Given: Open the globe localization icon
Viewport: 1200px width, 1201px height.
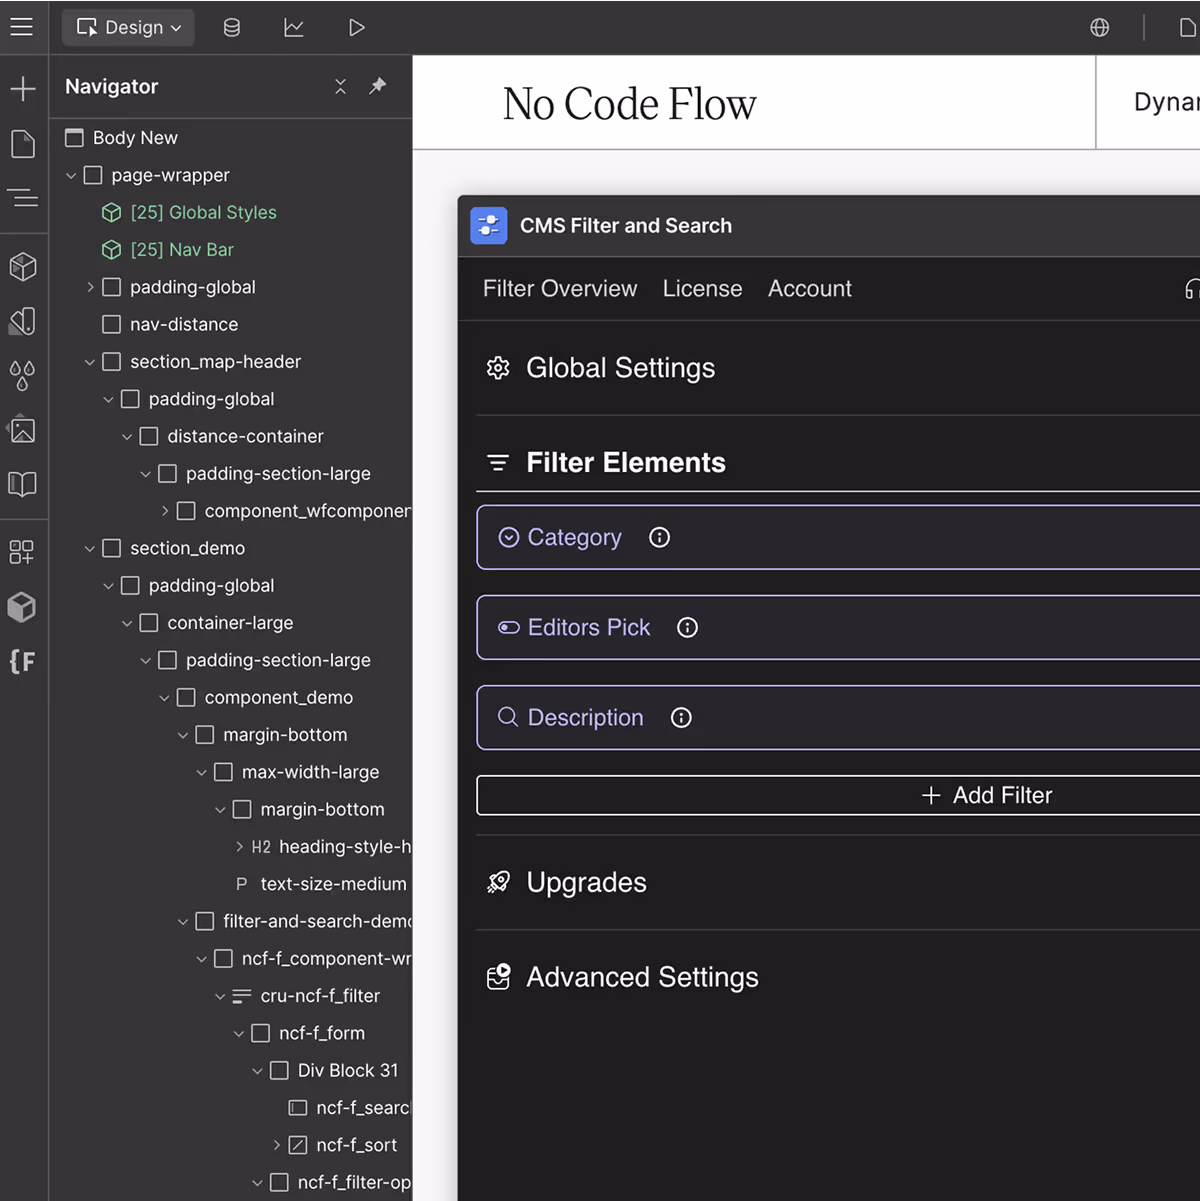Looking at the screenshot, I should coord(1100,27).
